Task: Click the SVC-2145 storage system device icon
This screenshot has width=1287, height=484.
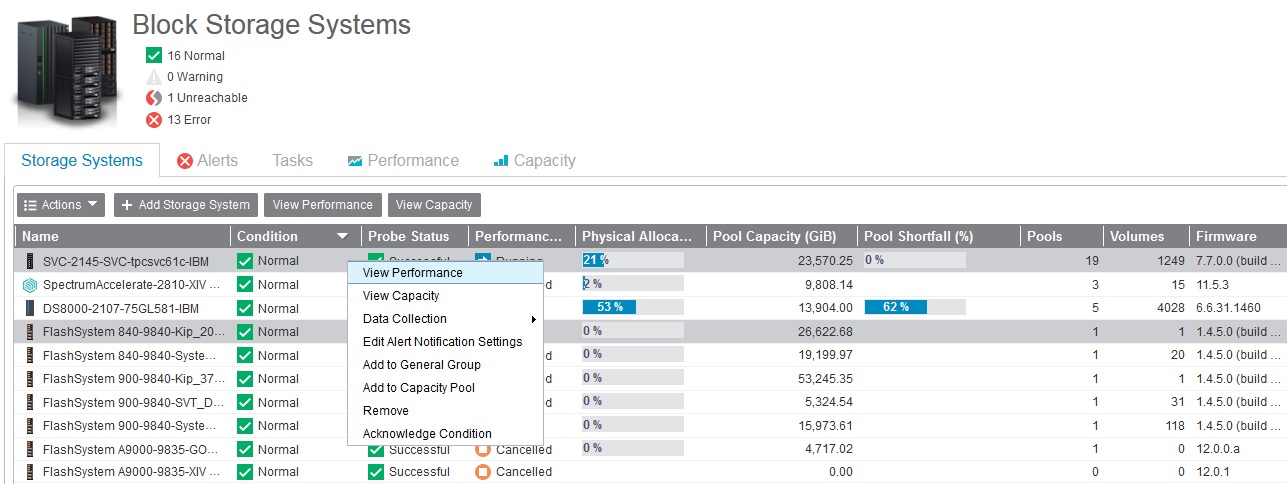Action: coord(30,261)
